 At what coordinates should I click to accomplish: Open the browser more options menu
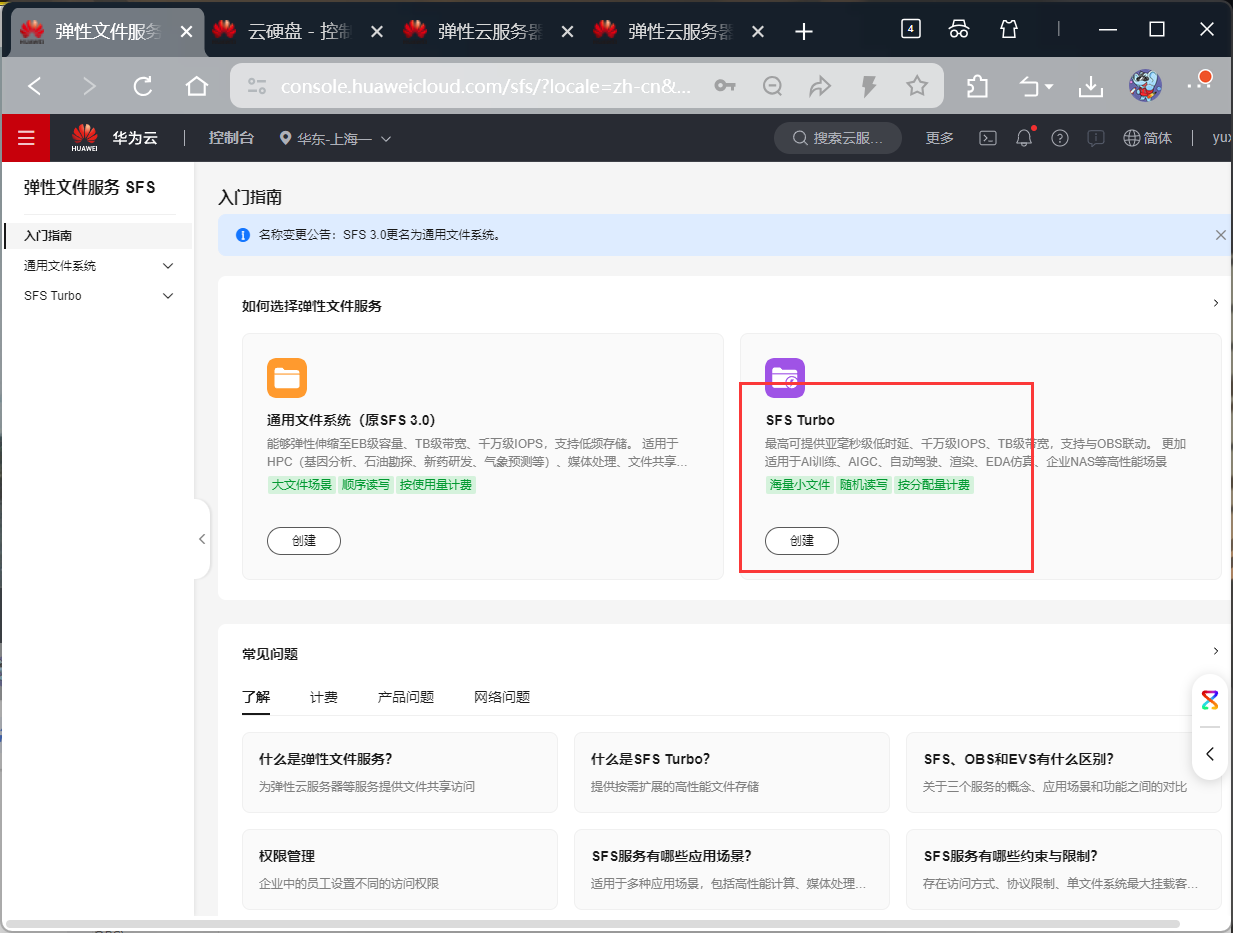click(x=1198, y=86)
